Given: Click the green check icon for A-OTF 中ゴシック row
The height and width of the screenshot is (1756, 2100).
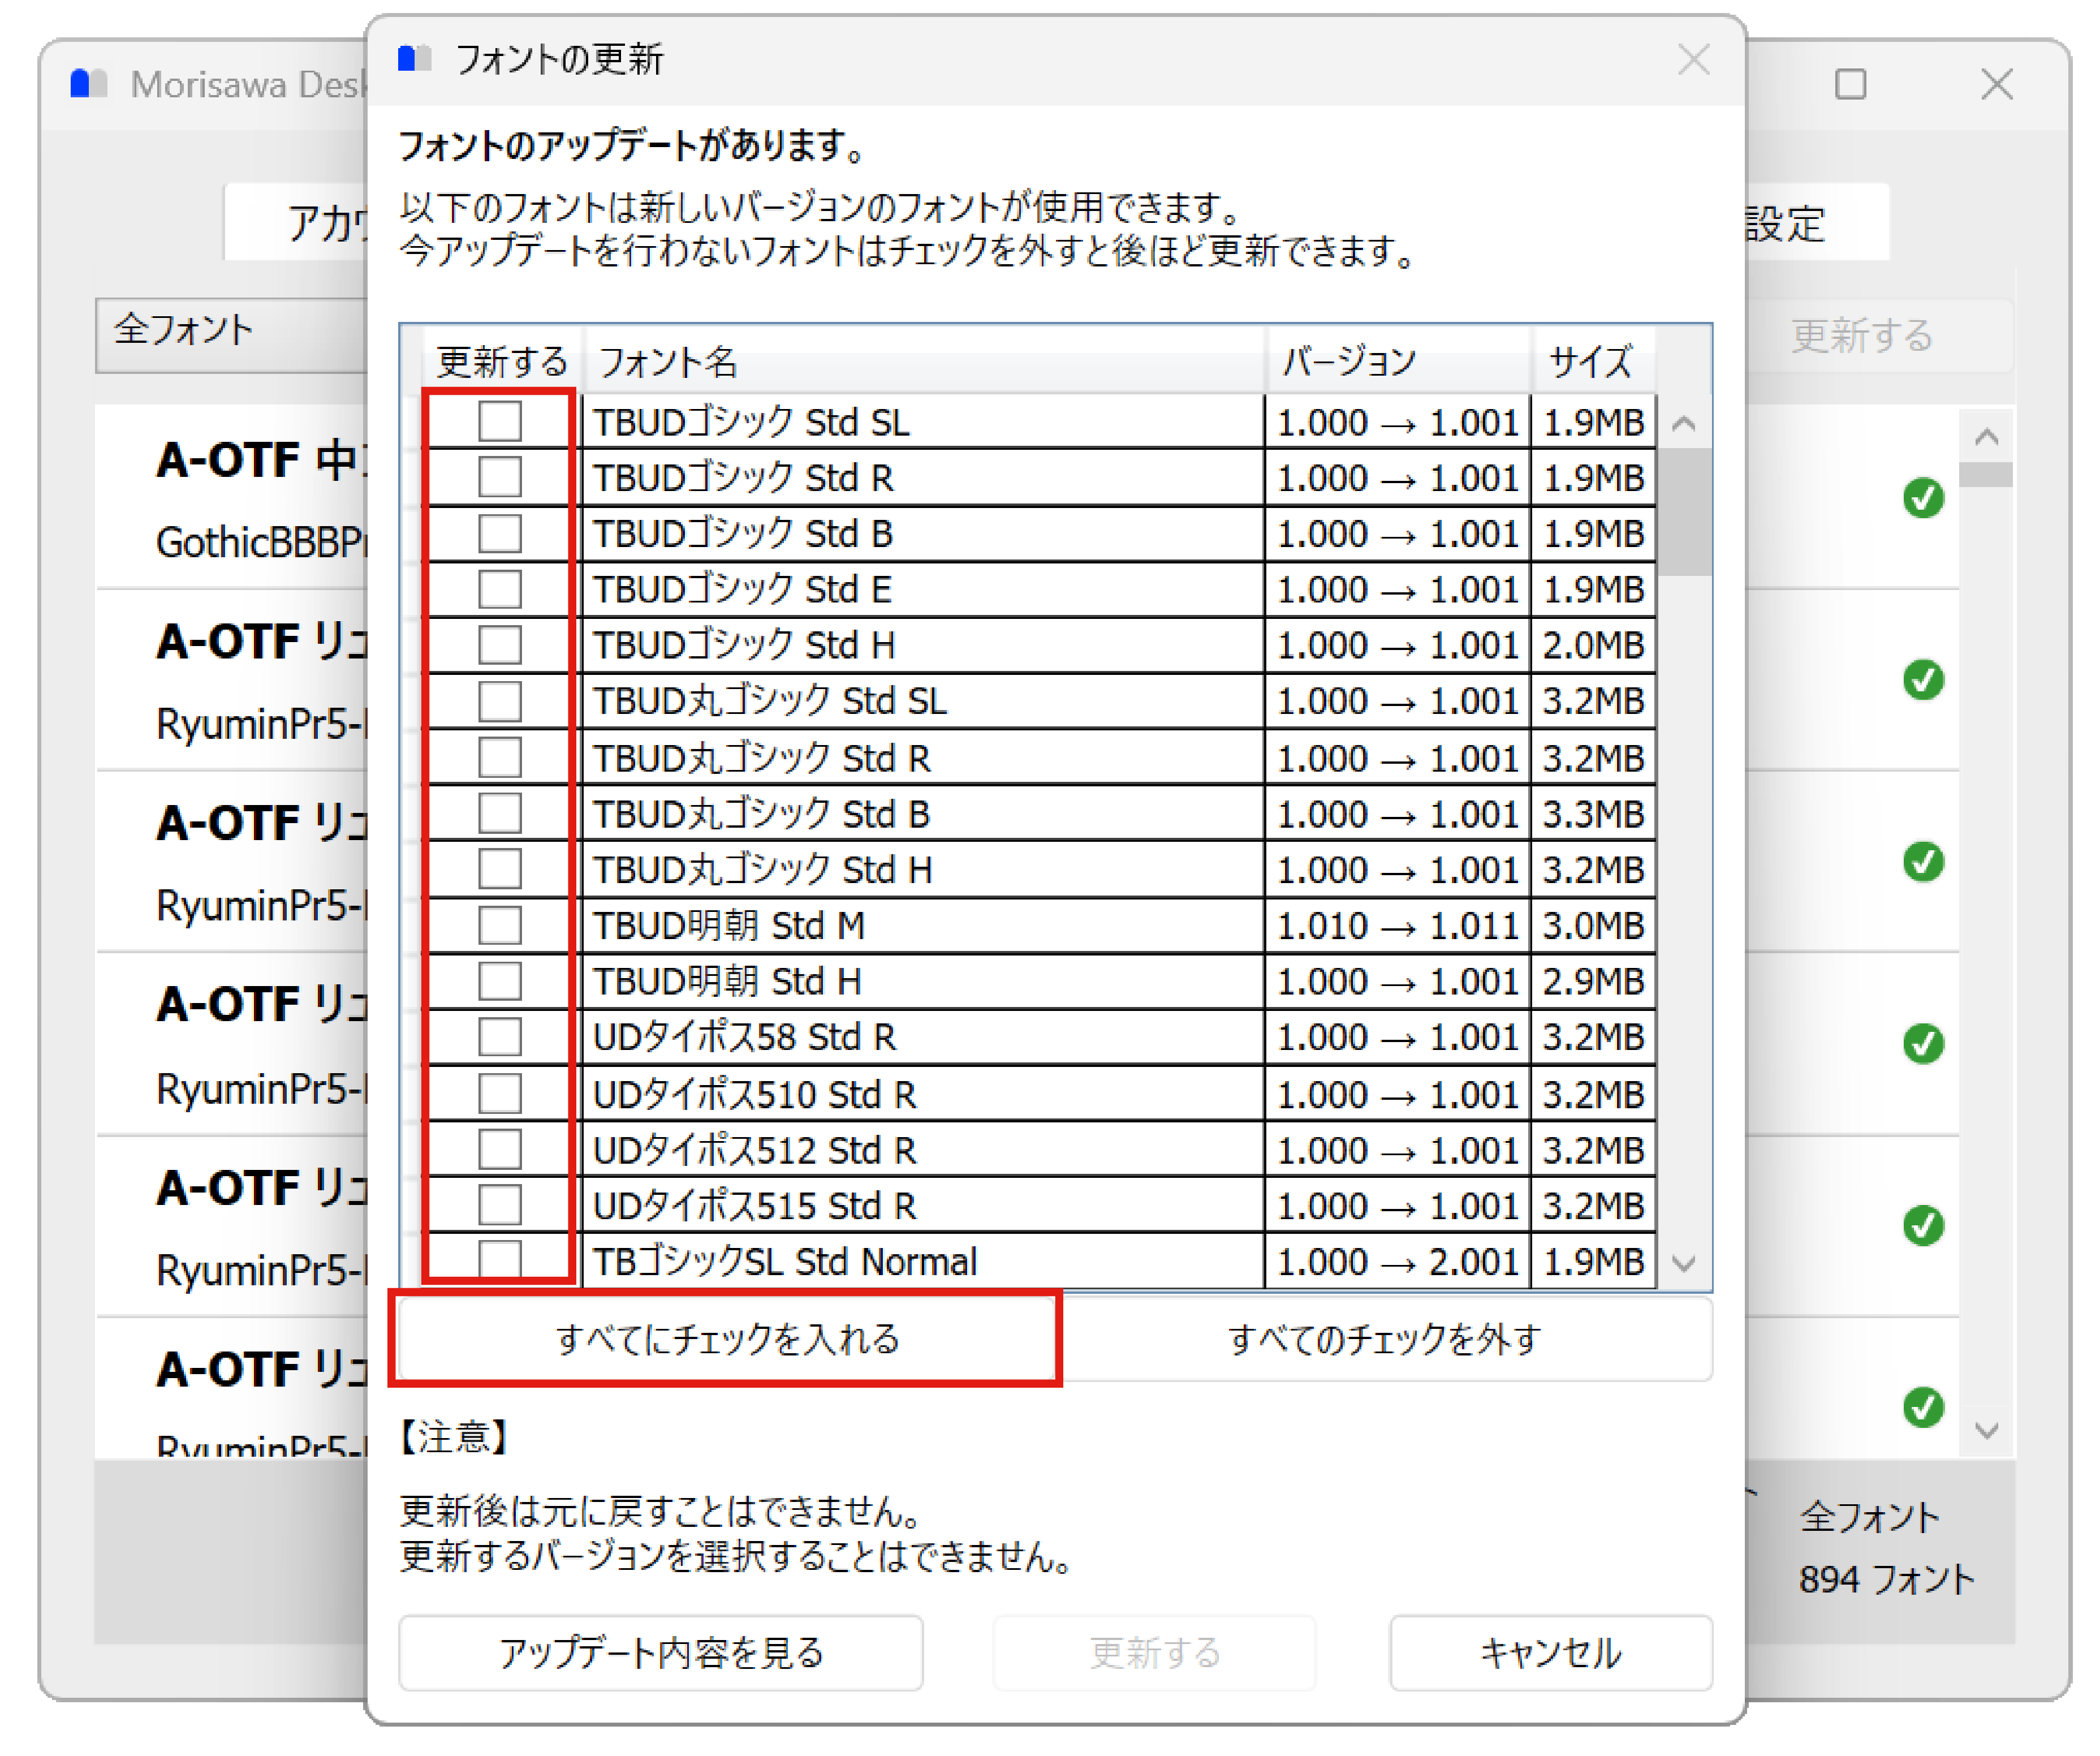Looking at the screenshot, I should 1923,498.
